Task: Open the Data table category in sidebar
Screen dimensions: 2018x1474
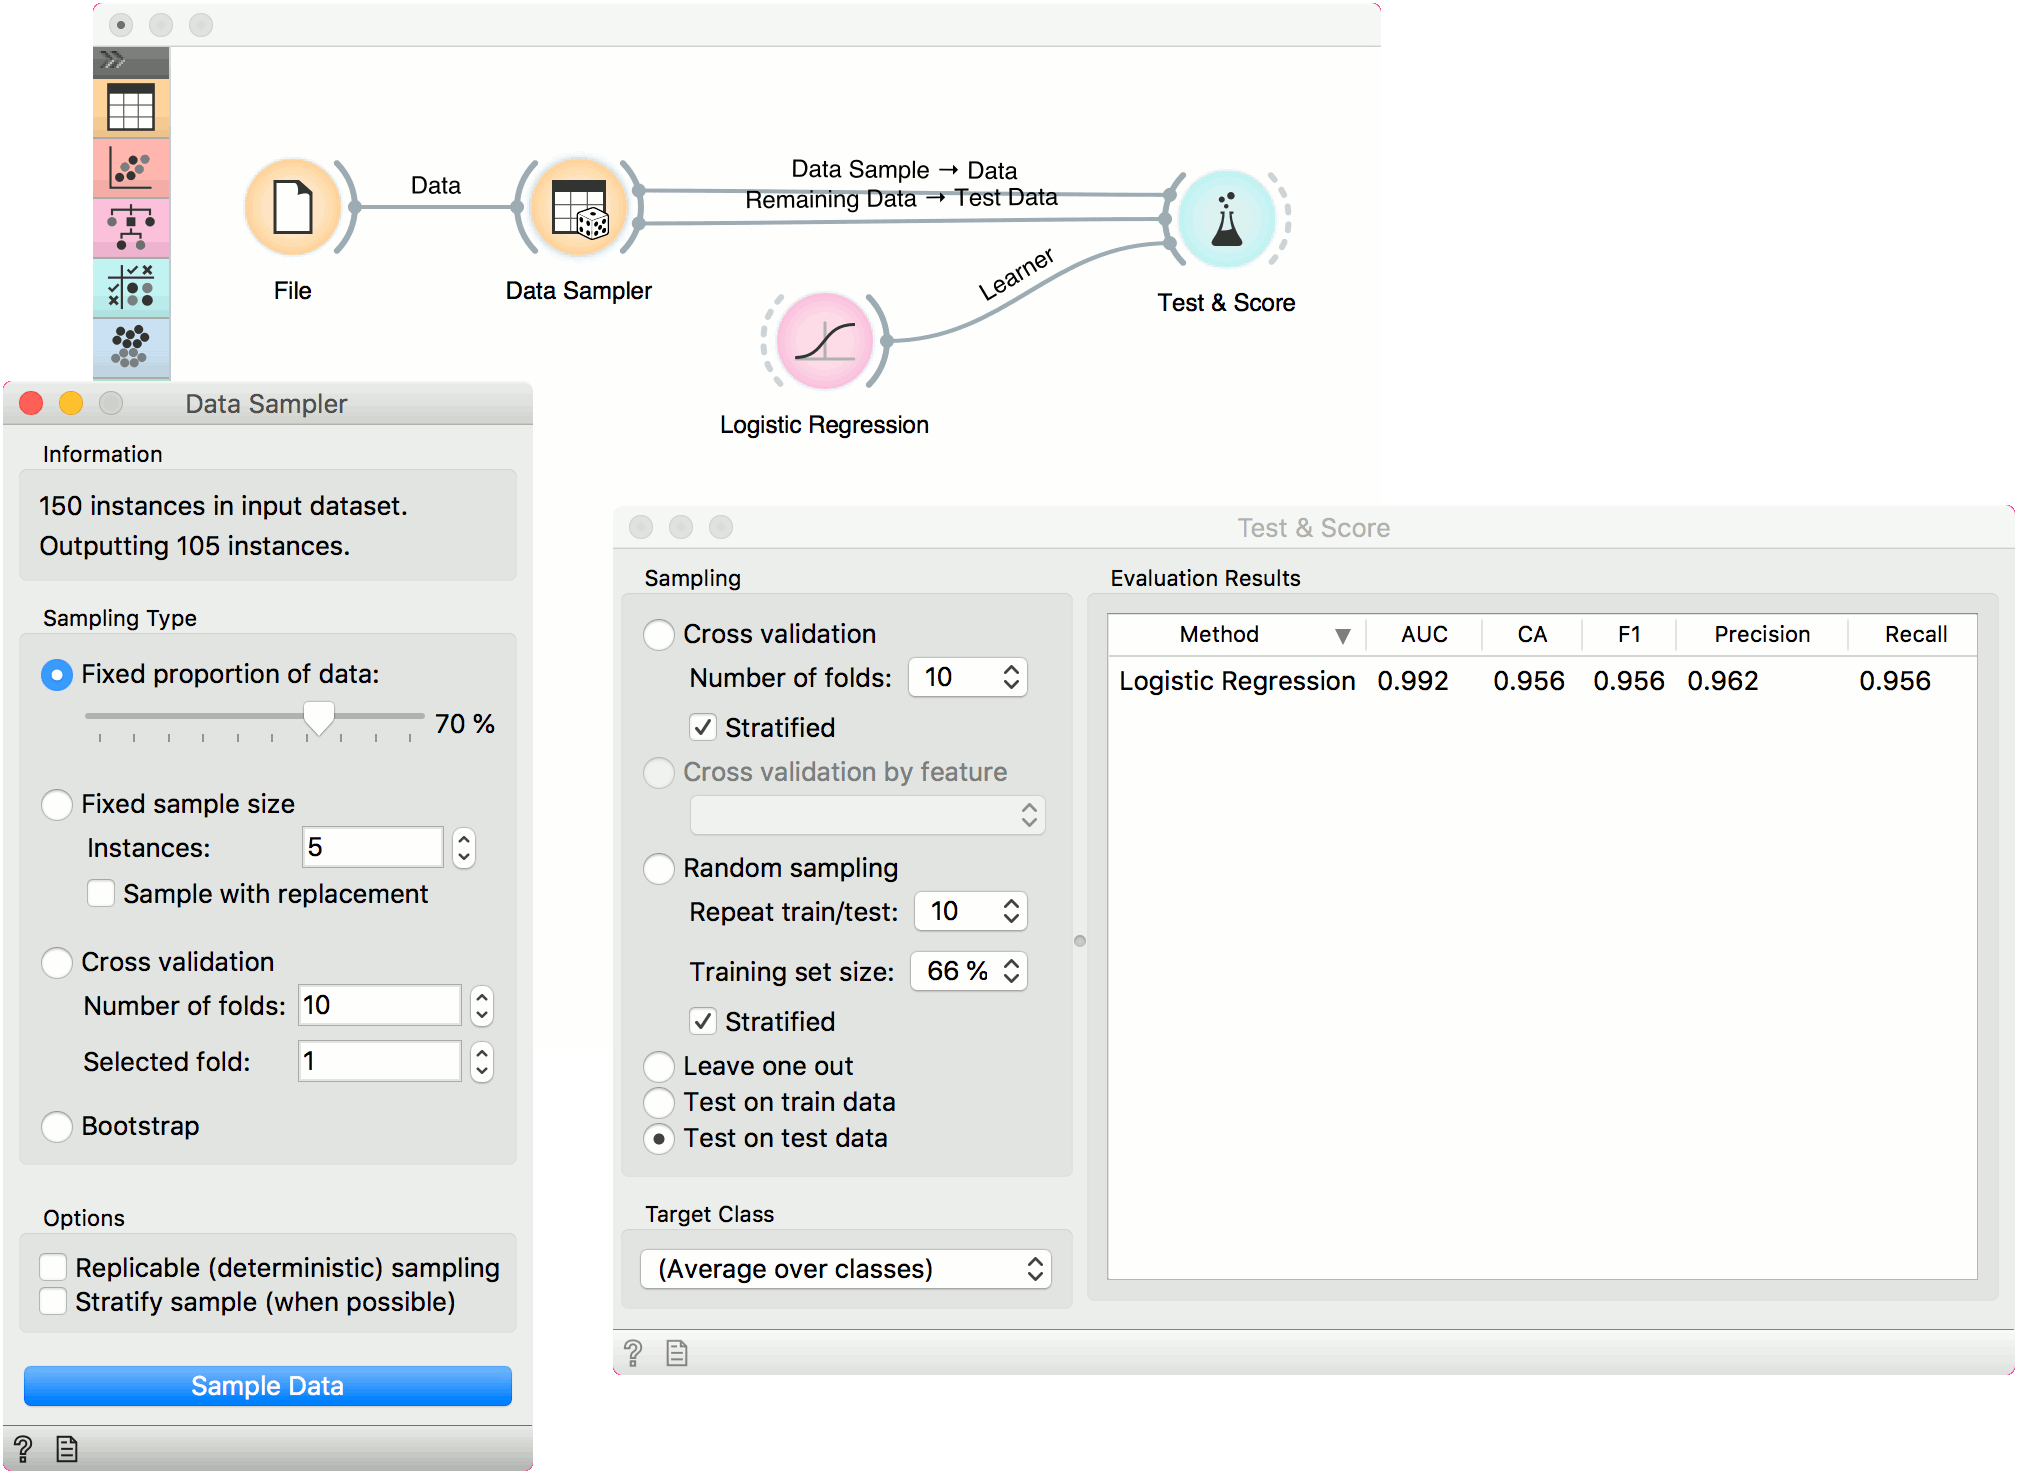Action: [131, 108]
